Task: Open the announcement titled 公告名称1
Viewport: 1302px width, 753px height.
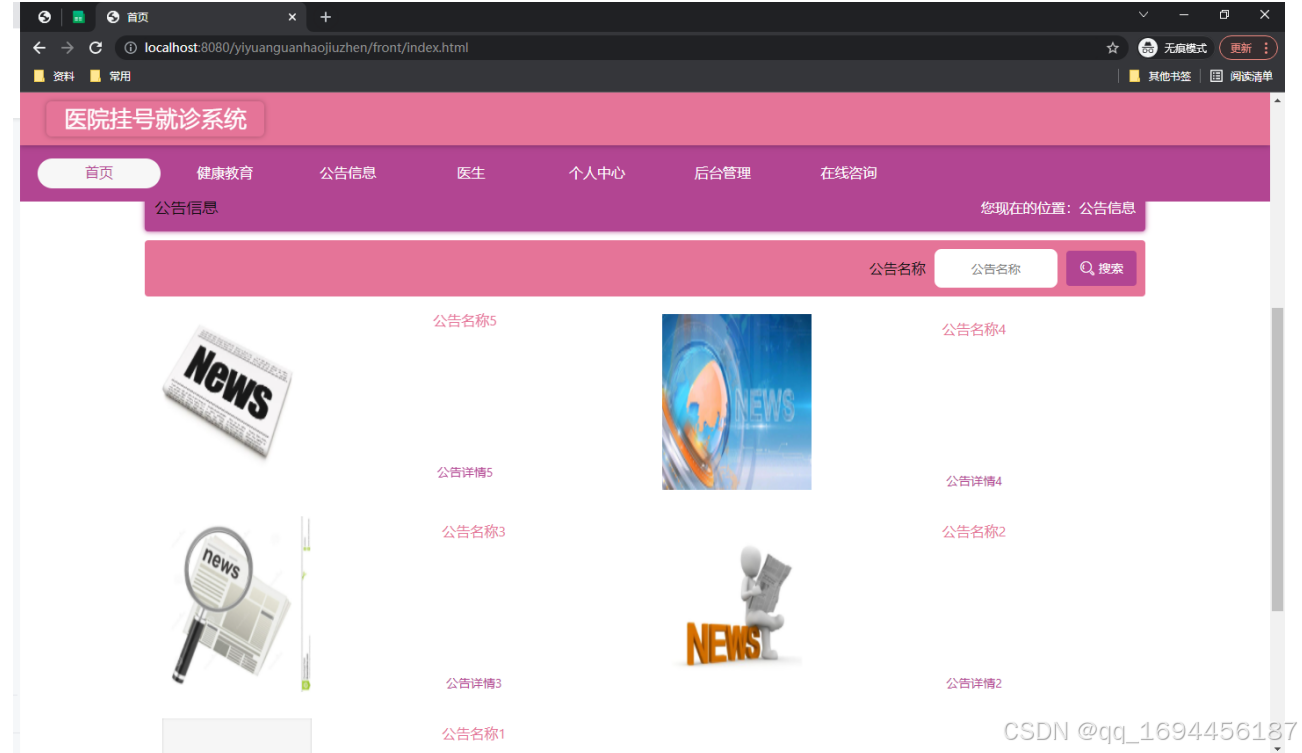Action: [x=473, y=734]
